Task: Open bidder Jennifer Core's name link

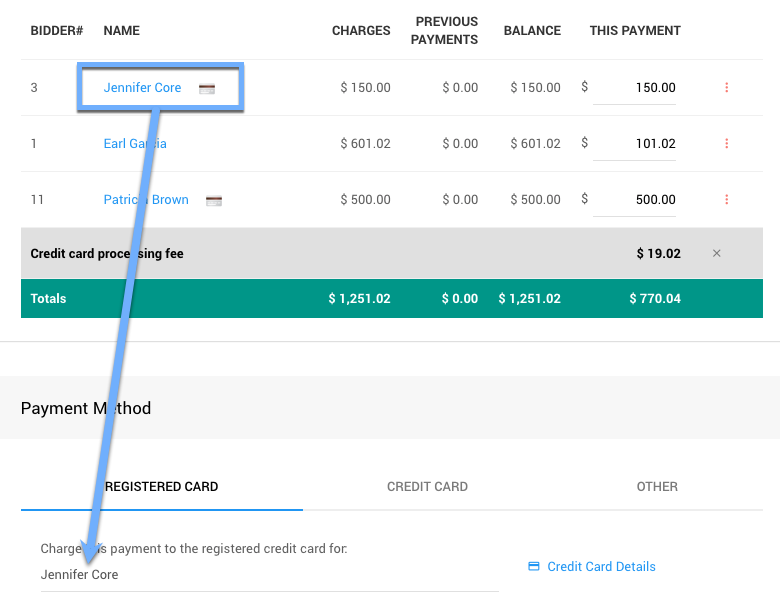Action: click(x=142, y=88)
